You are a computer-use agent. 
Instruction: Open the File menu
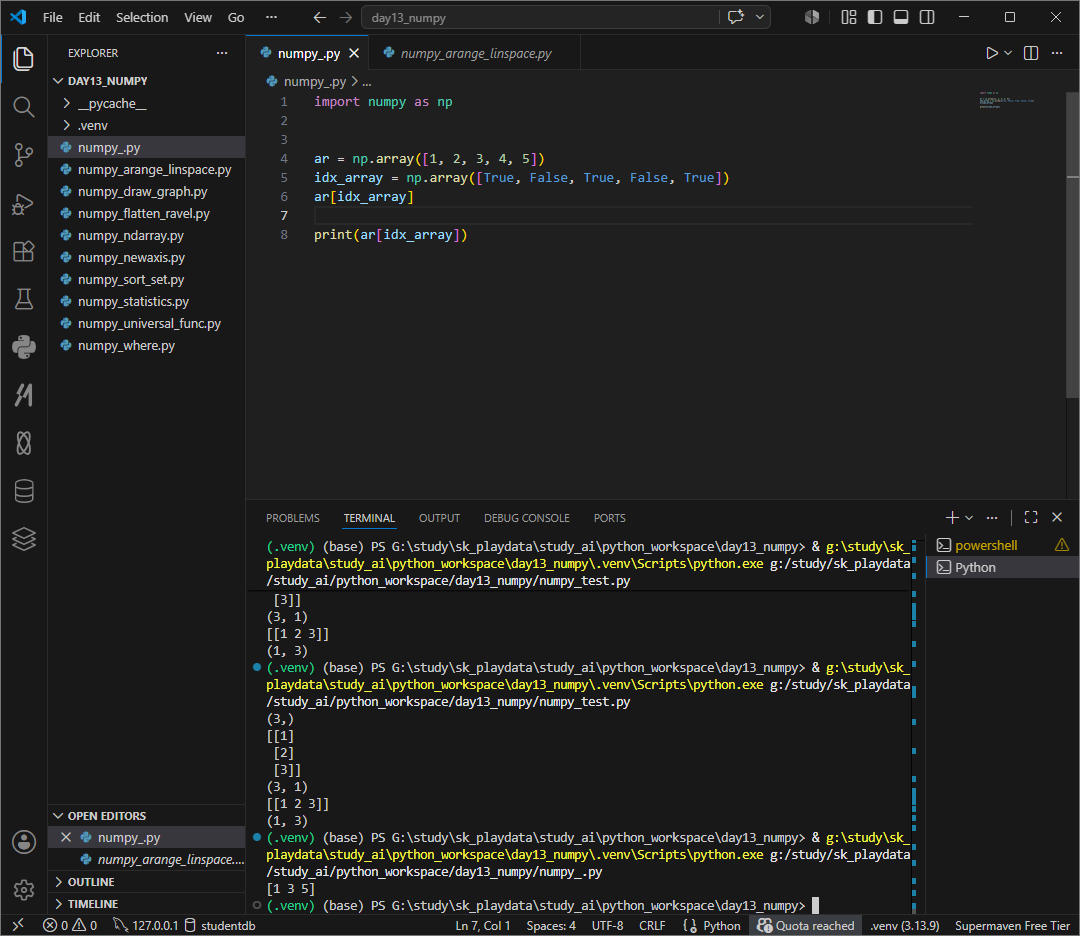(52, 17)
